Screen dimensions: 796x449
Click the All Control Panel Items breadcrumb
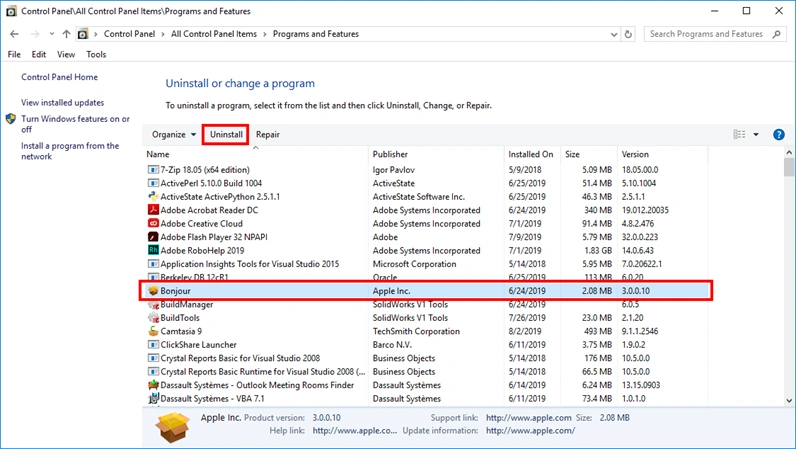tap(214, 34)
